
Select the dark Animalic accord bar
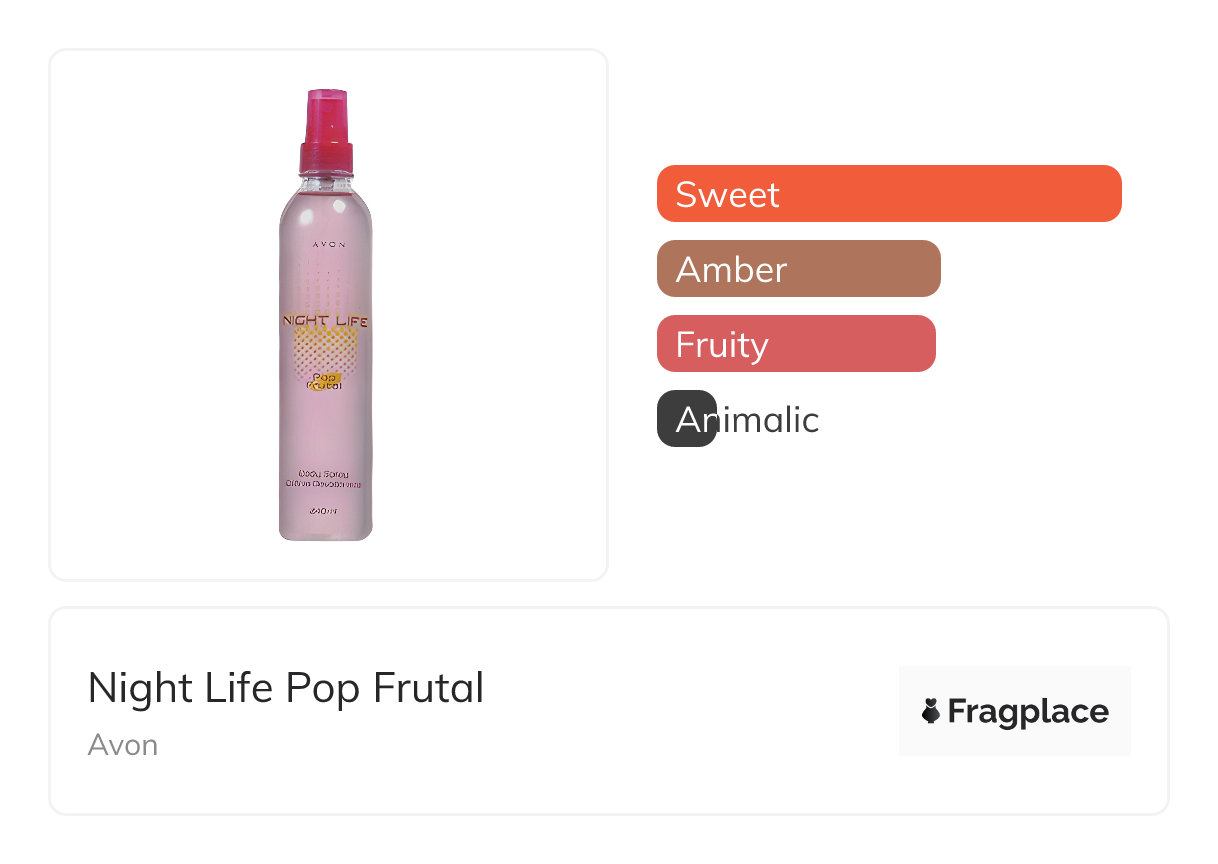click(686, 419)
